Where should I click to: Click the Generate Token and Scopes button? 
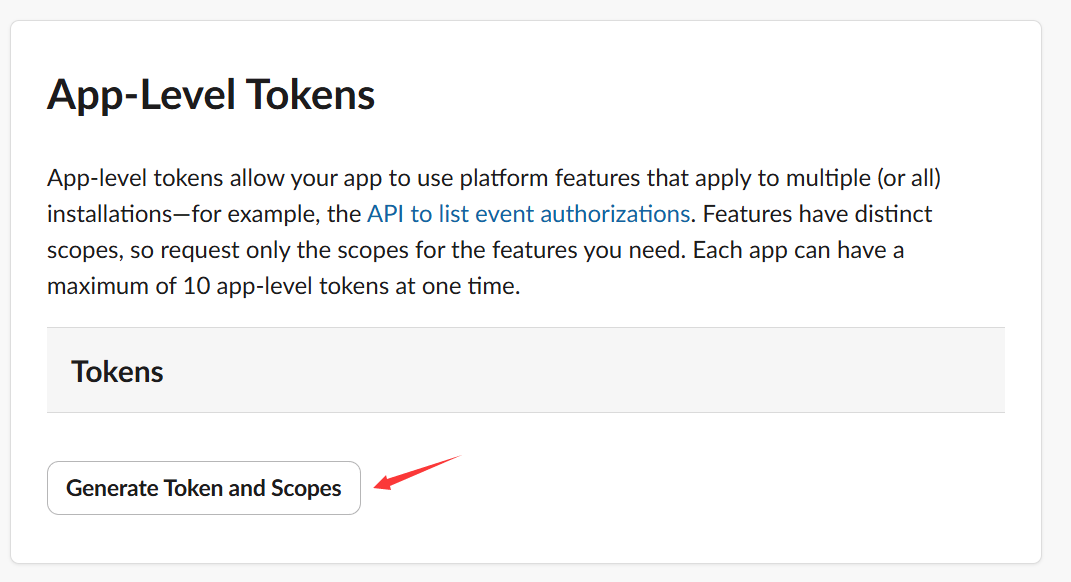click(x=204, y=488)
